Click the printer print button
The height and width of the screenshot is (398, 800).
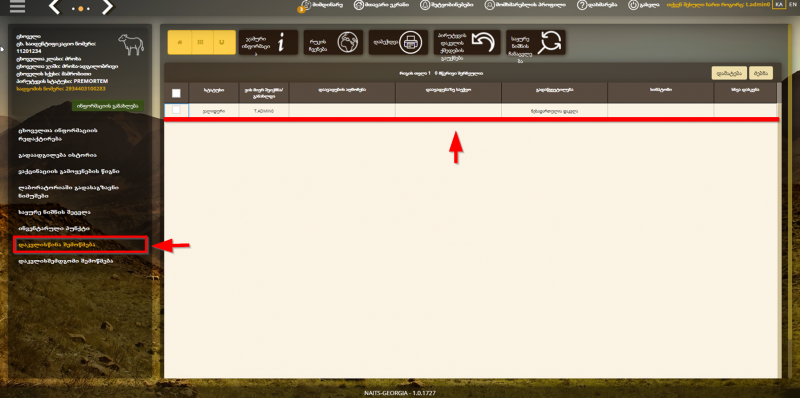tap(398, 42)
